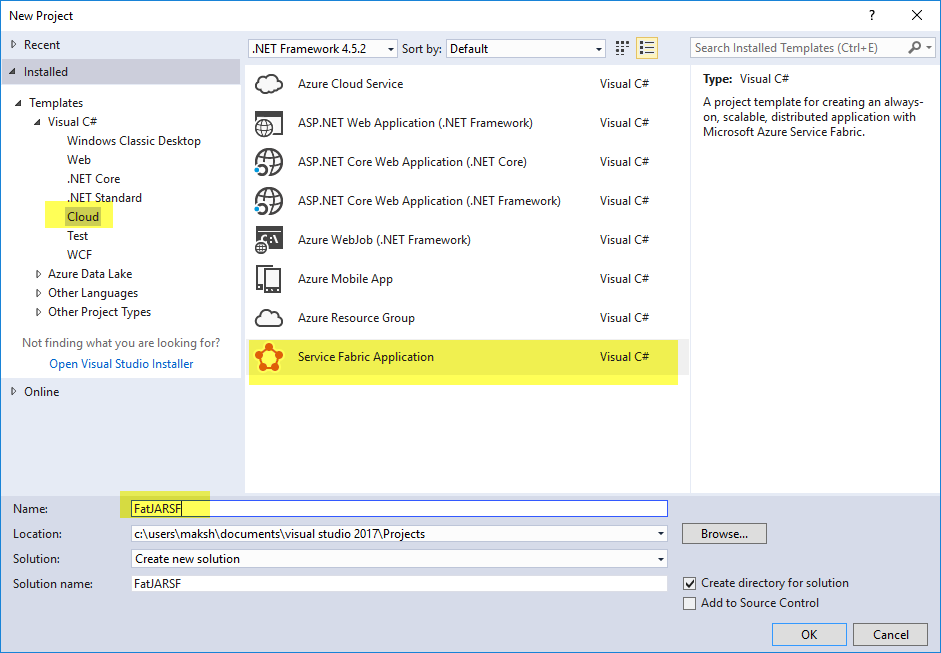The image size is (941, 653).
Task: Collapse the Installed section
Action: (x=13, y=71)
